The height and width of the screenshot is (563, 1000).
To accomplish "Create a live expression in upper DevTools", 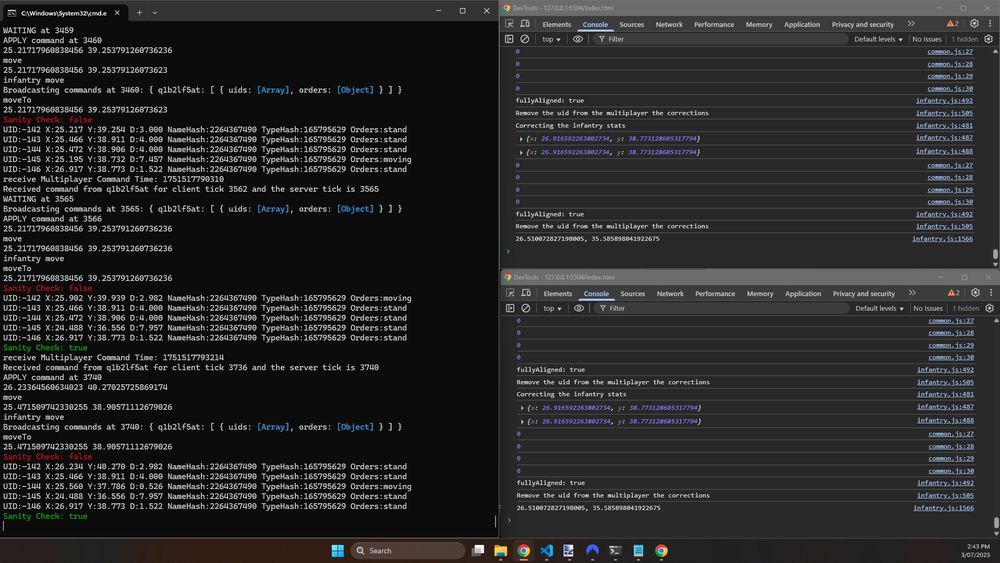I will tap(578, 39).
